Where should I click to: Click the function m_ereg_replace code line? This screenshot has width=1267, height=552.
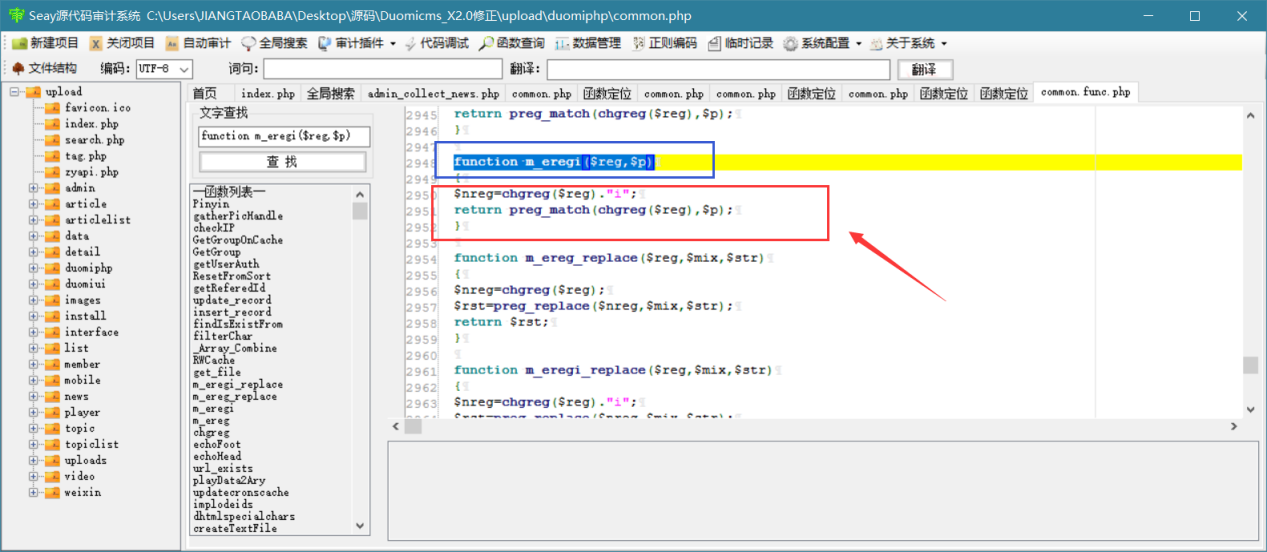[609, 258]
